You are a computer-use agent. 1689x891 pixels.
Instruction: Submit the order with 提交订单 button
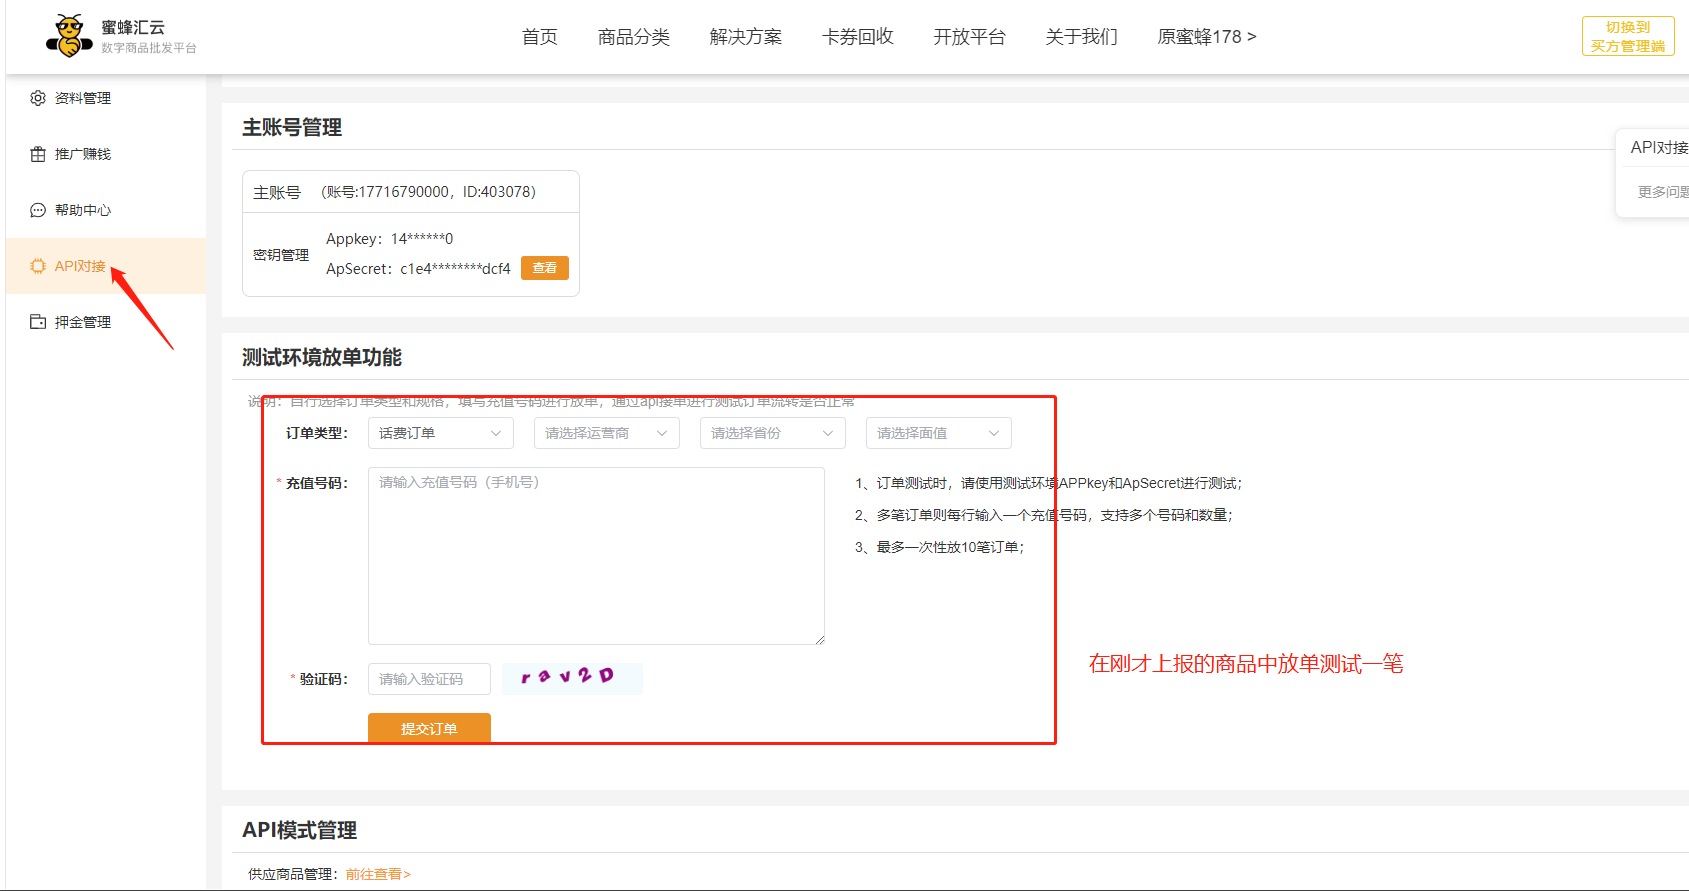(429, 728)
